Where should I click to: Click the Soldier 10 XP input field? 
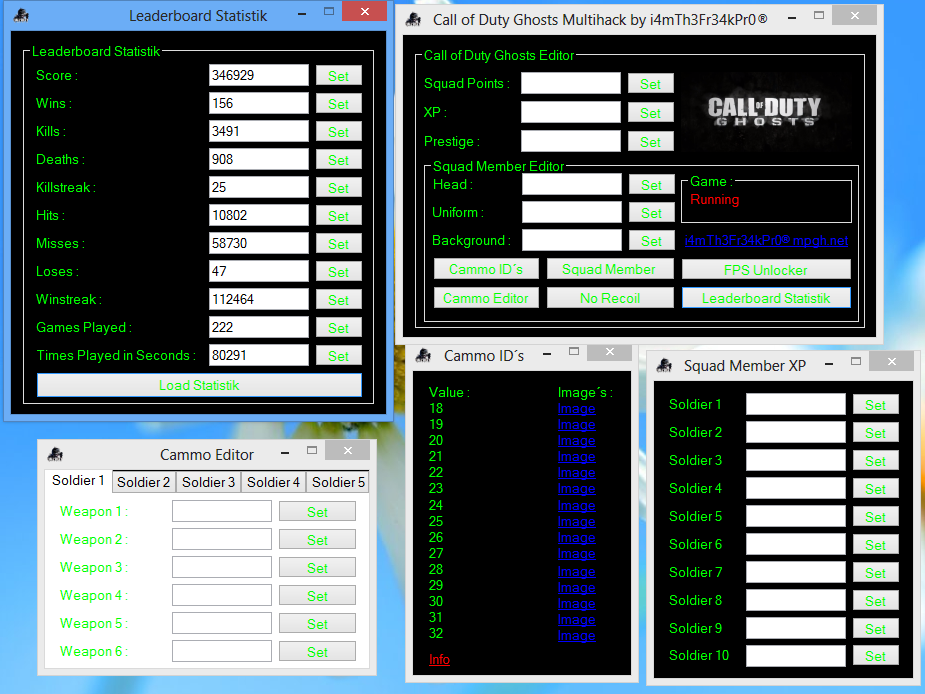pos(796,656)
